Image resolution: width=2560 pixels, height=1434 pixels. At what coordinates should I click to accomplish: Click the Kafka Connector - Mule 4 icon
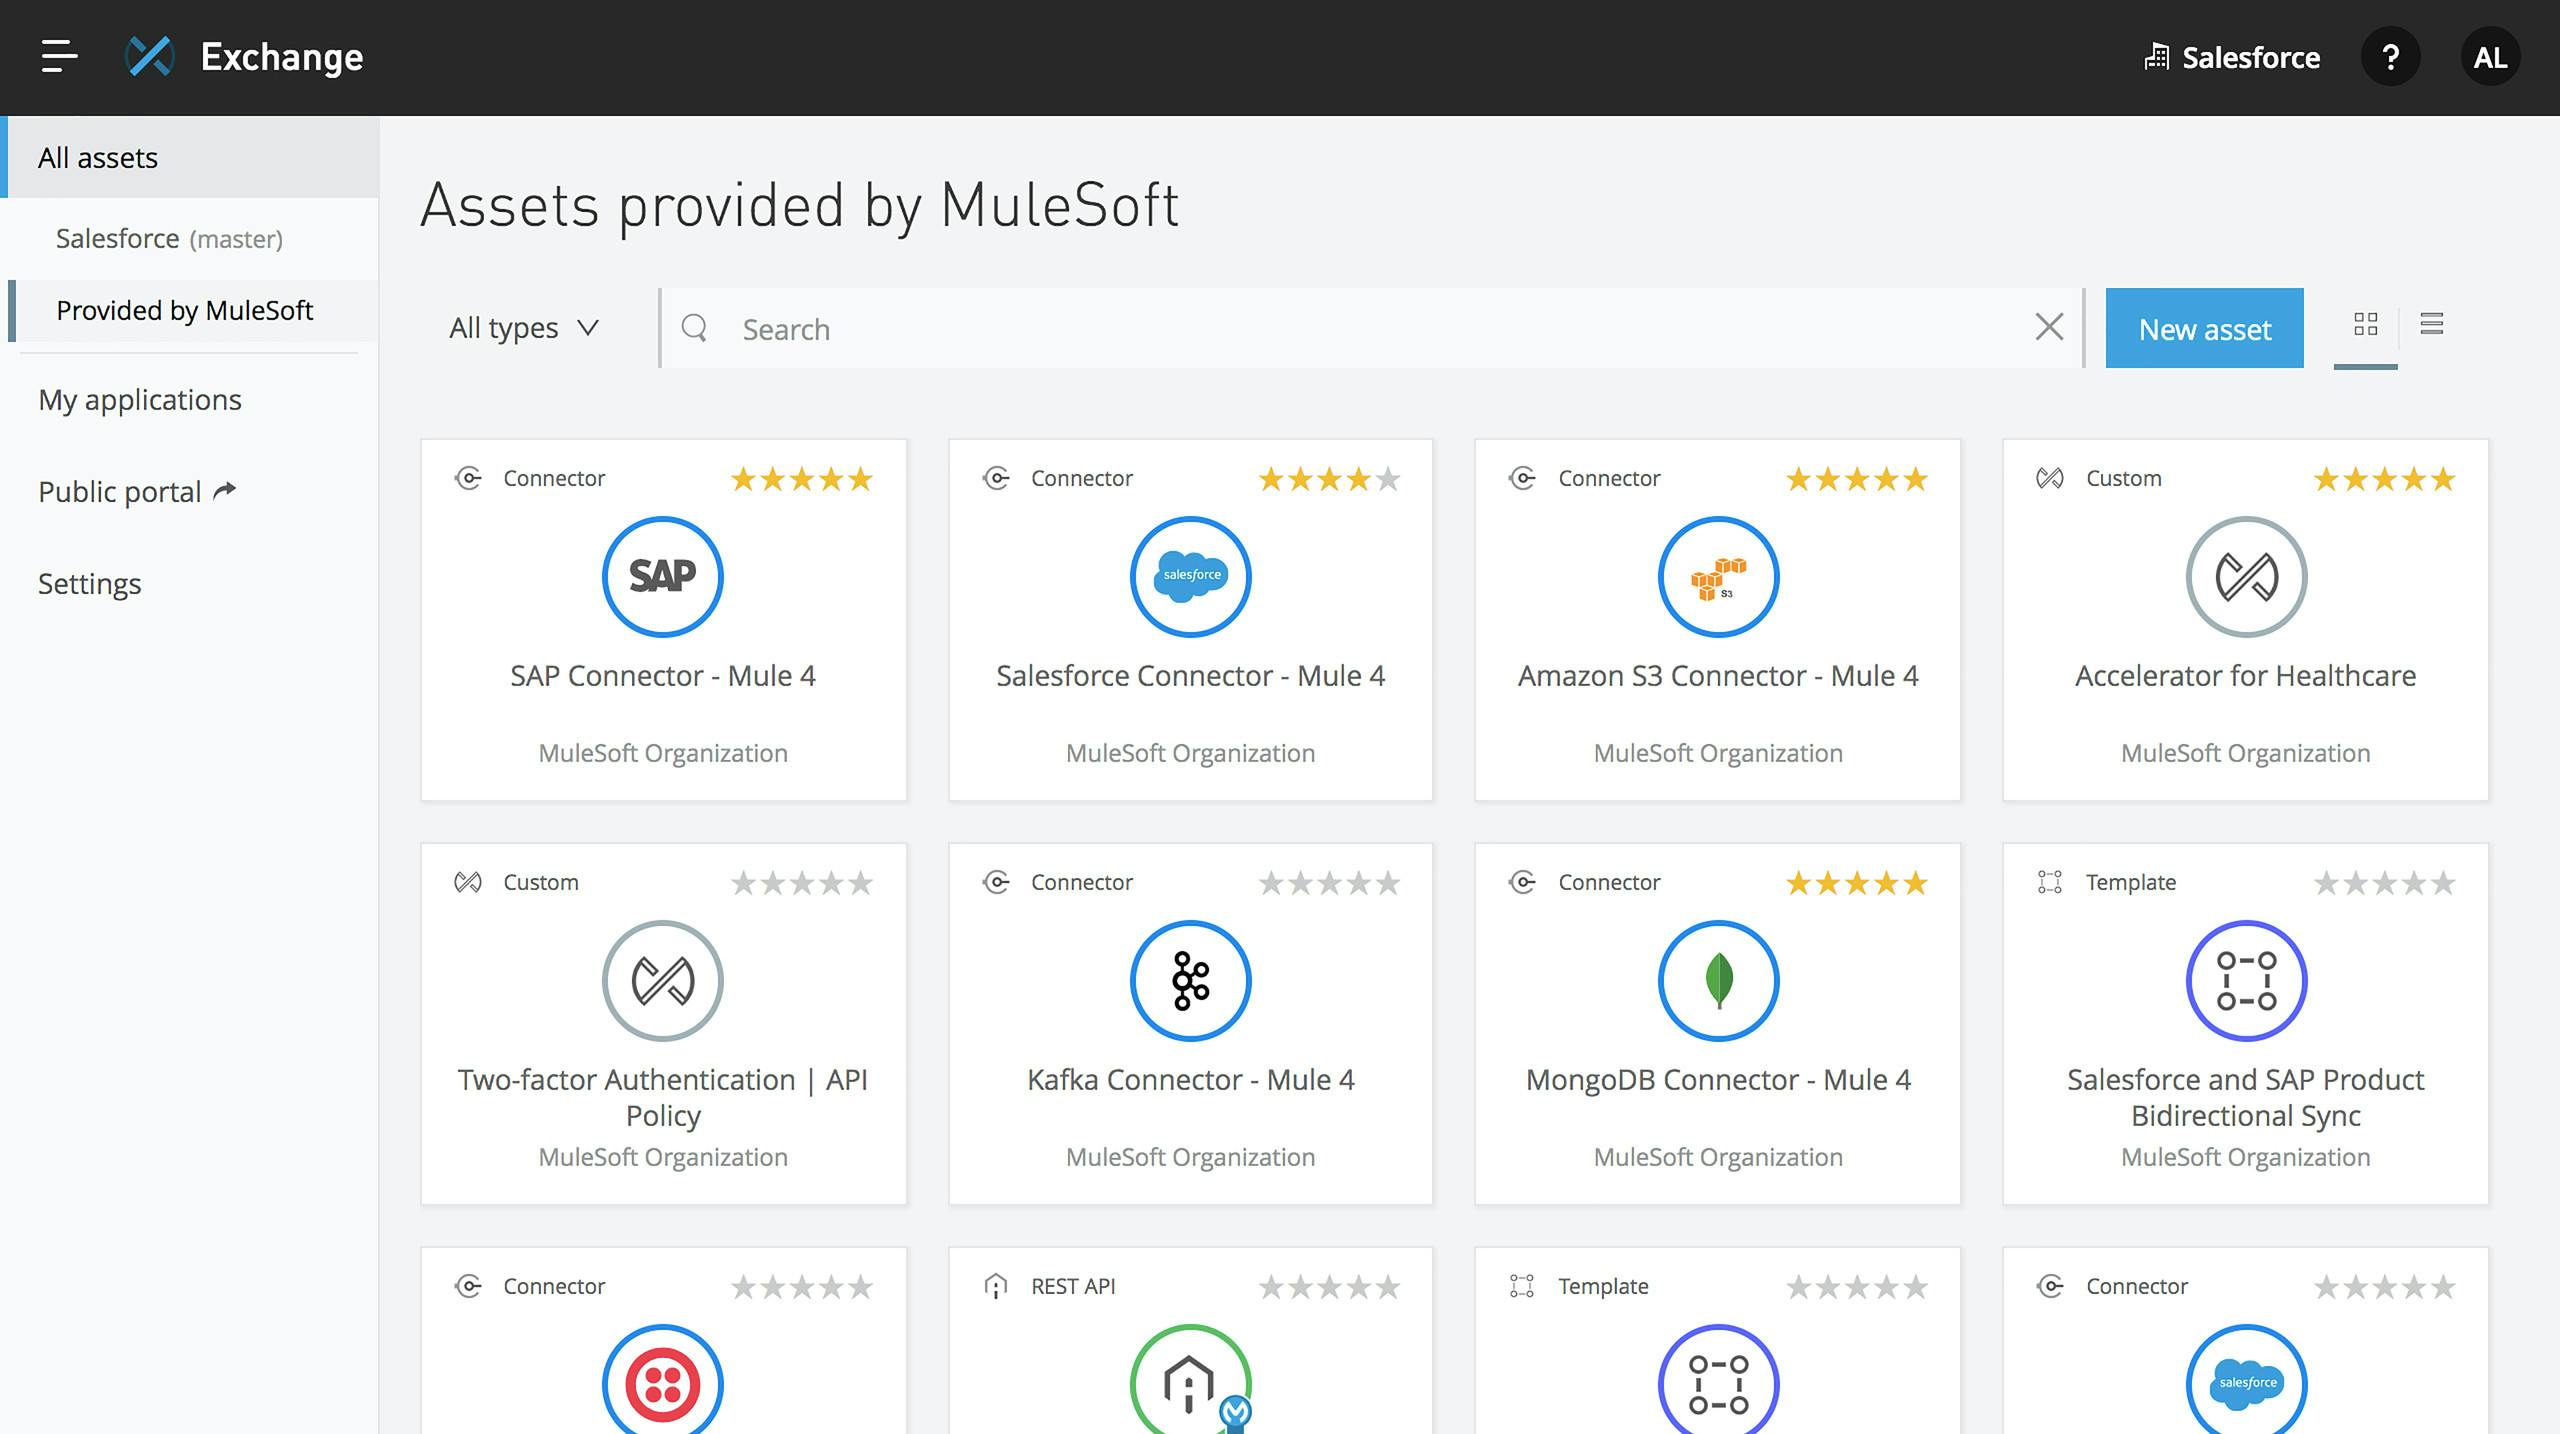pyautogui.click(x=1192, y=981)
